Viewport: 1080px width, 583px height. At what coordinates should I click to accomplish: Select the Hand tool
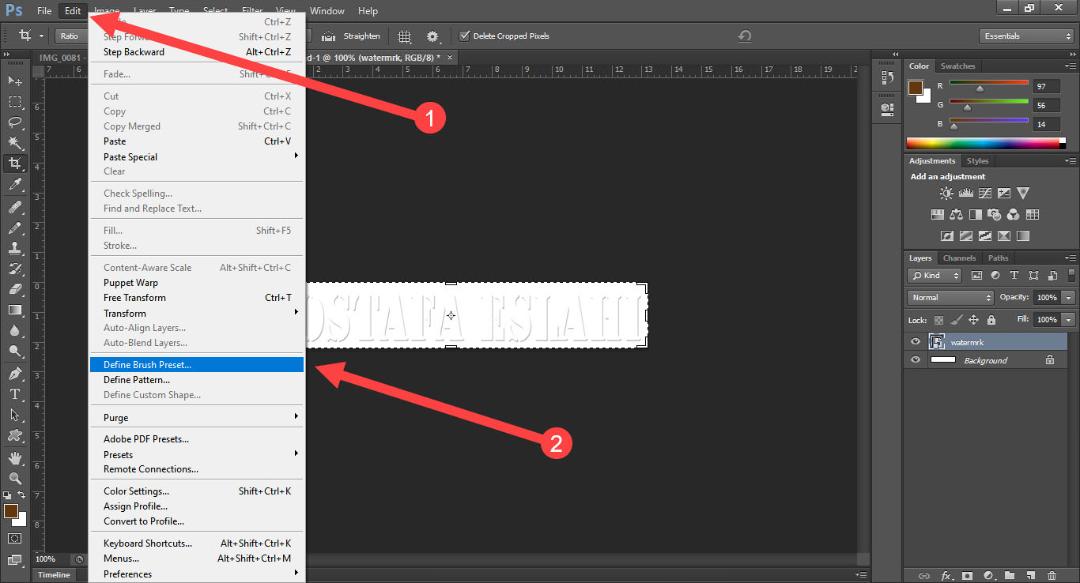tap(14, 458)
